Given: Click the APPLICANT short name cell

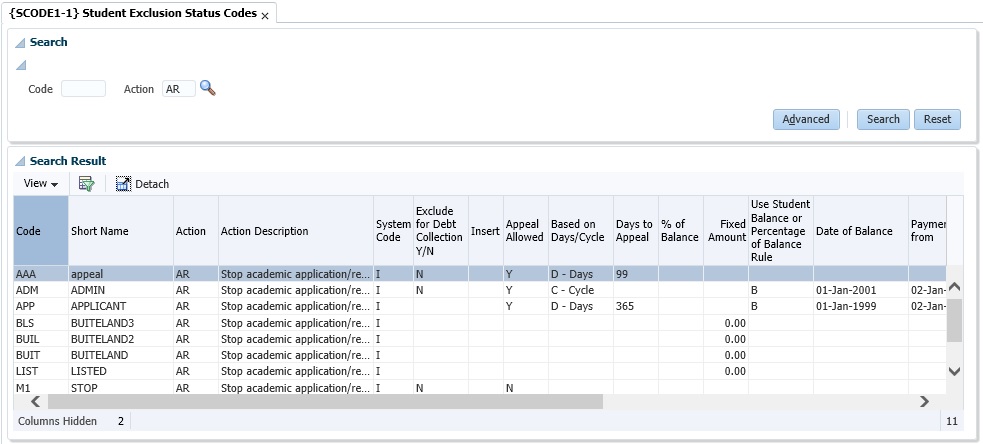Looking at the screenshot, I should 121,307.
